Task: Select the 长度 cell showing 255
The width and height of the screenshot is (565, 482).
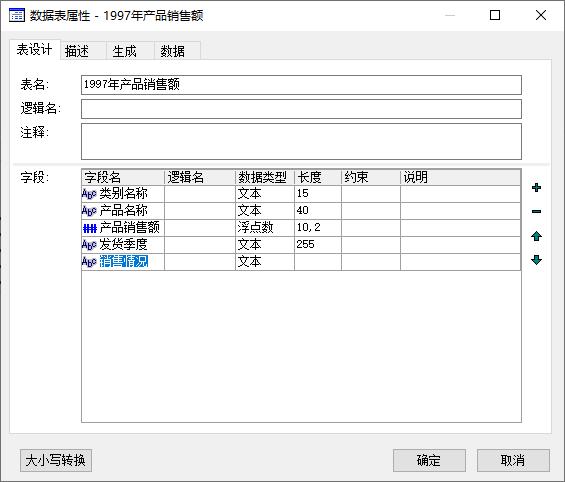Action: pos(318,245)
